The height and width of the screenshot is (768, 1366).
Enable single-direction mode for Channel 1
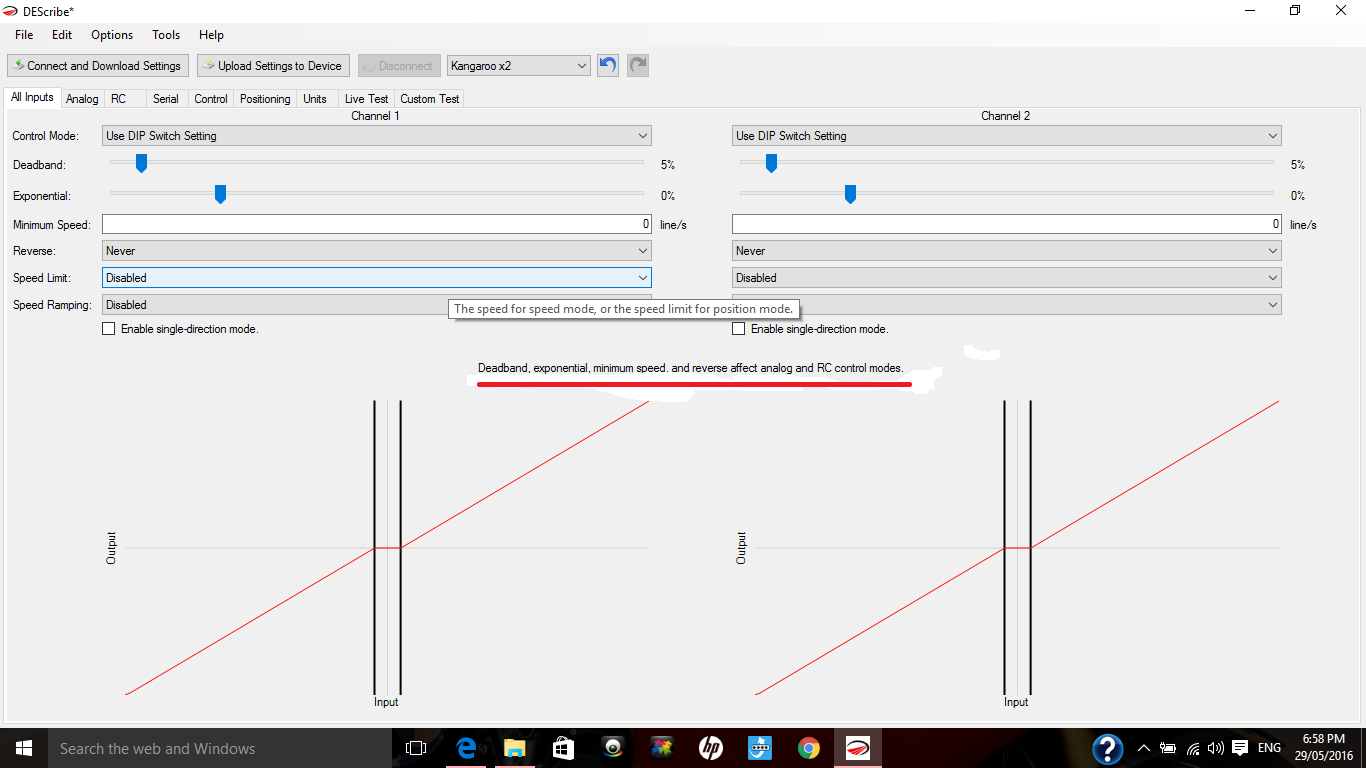point(109,329)
